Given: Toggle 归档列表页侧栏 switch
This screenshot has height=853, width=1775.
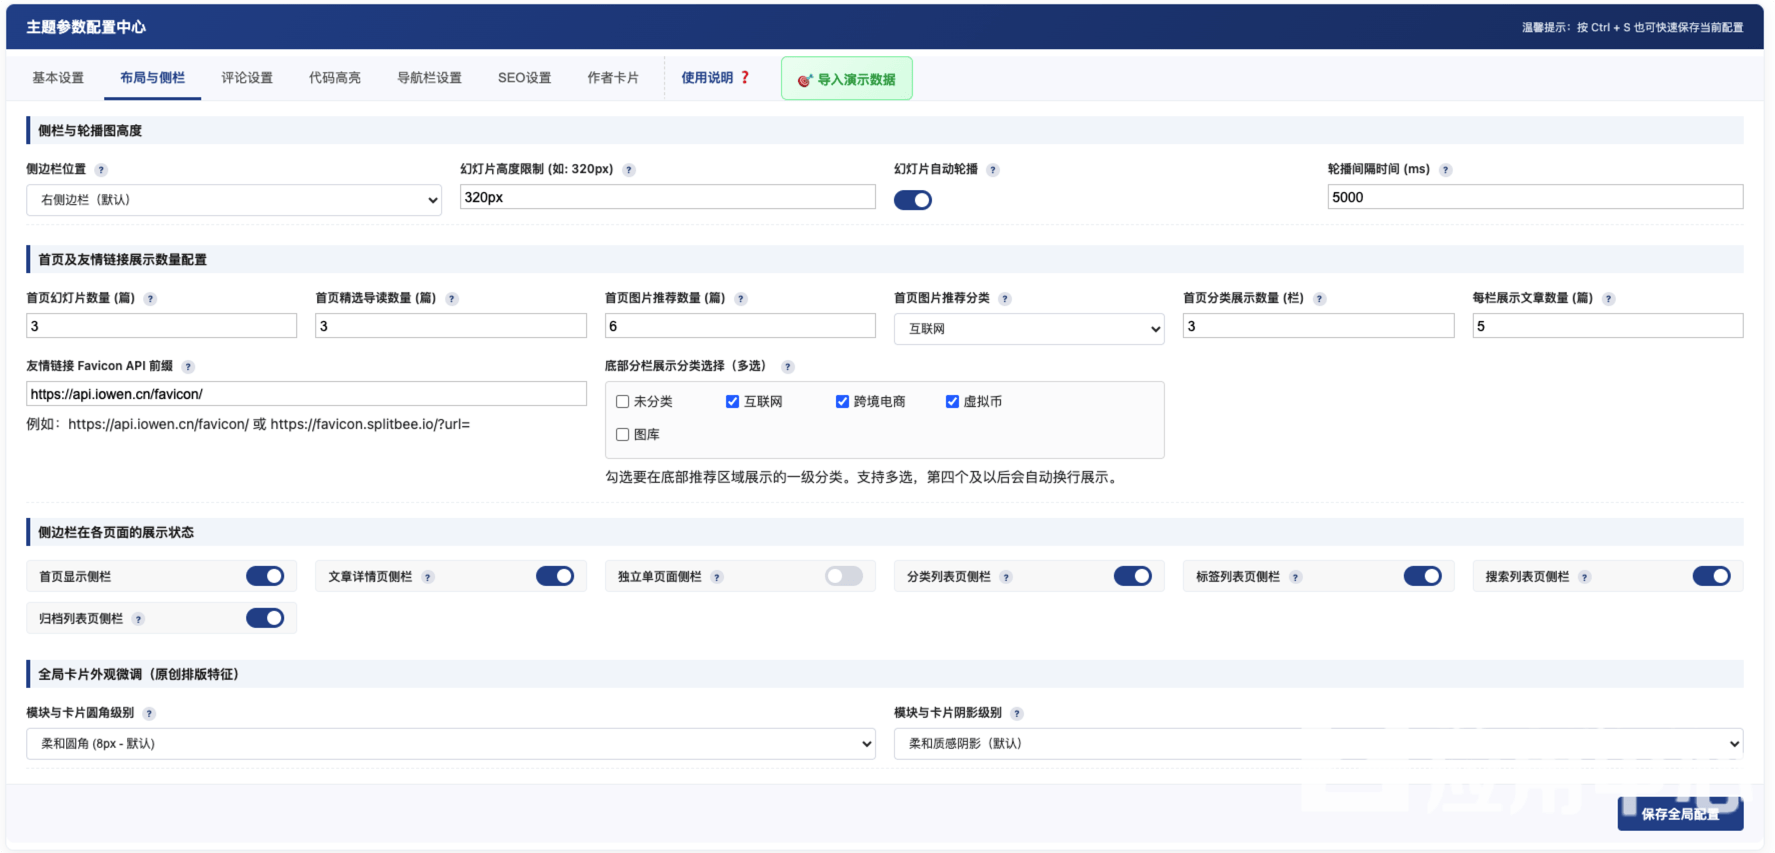Looking at the screenshot, I should pyautogui.click(x=265, y=618).
